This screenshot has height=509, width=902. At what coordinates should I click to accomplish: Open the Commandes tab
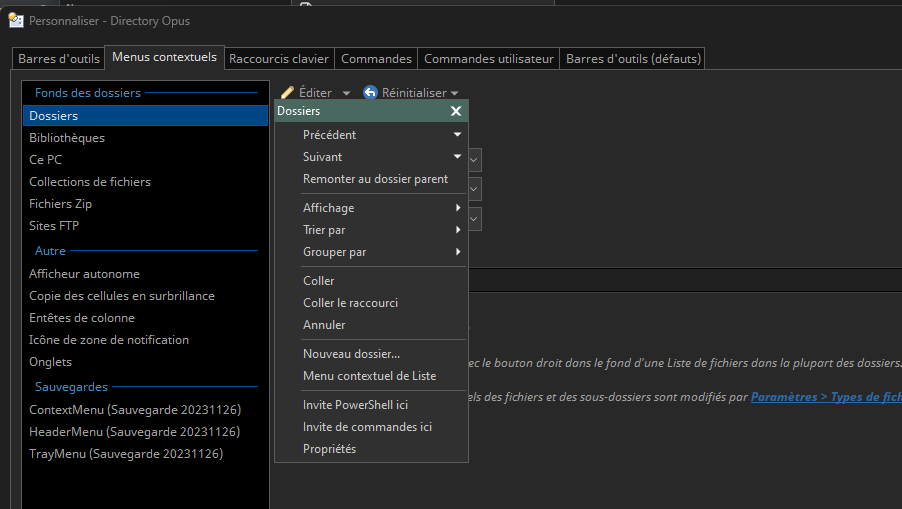pos(376,59)
